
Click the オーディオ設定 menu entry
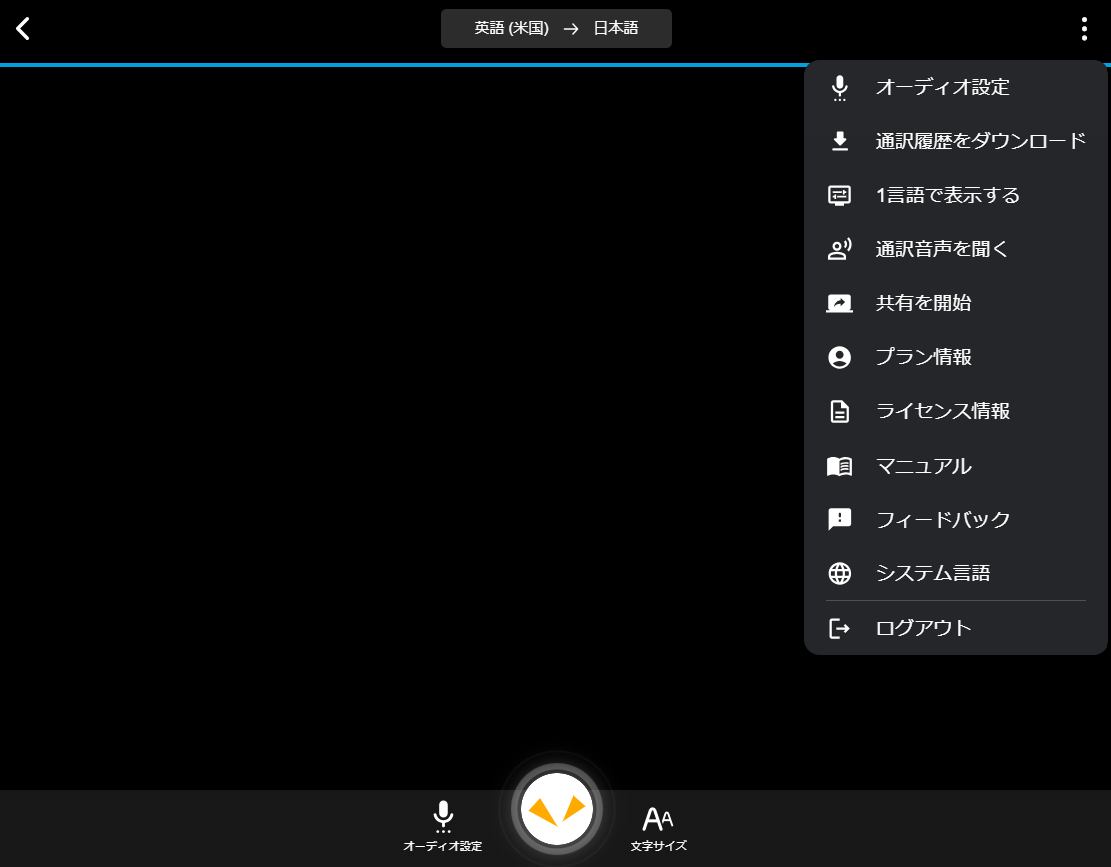pos(942,87)
